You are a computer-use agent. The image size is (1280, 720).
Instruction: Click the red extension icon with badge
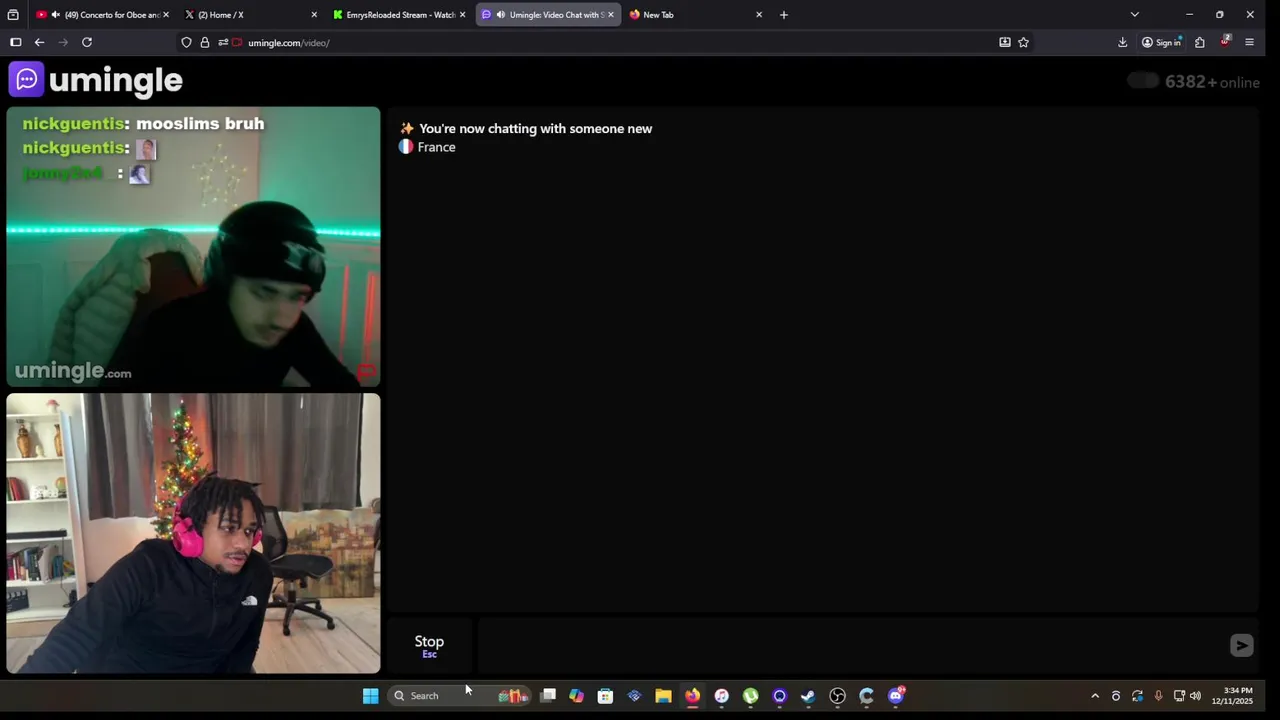(1225, 42)
